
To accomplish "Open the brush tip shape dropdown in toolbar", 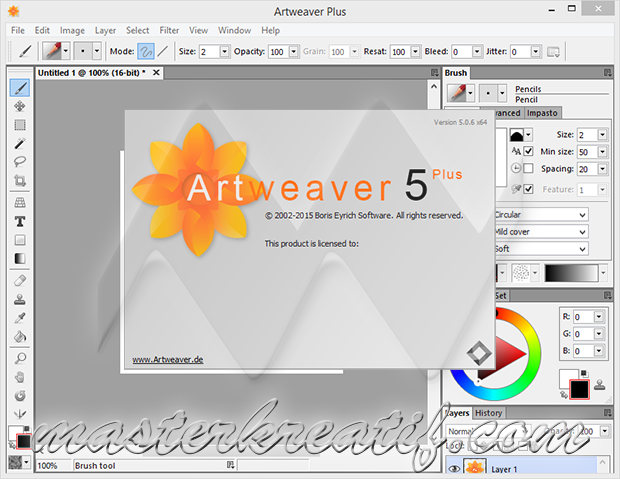I will [97, 51].
